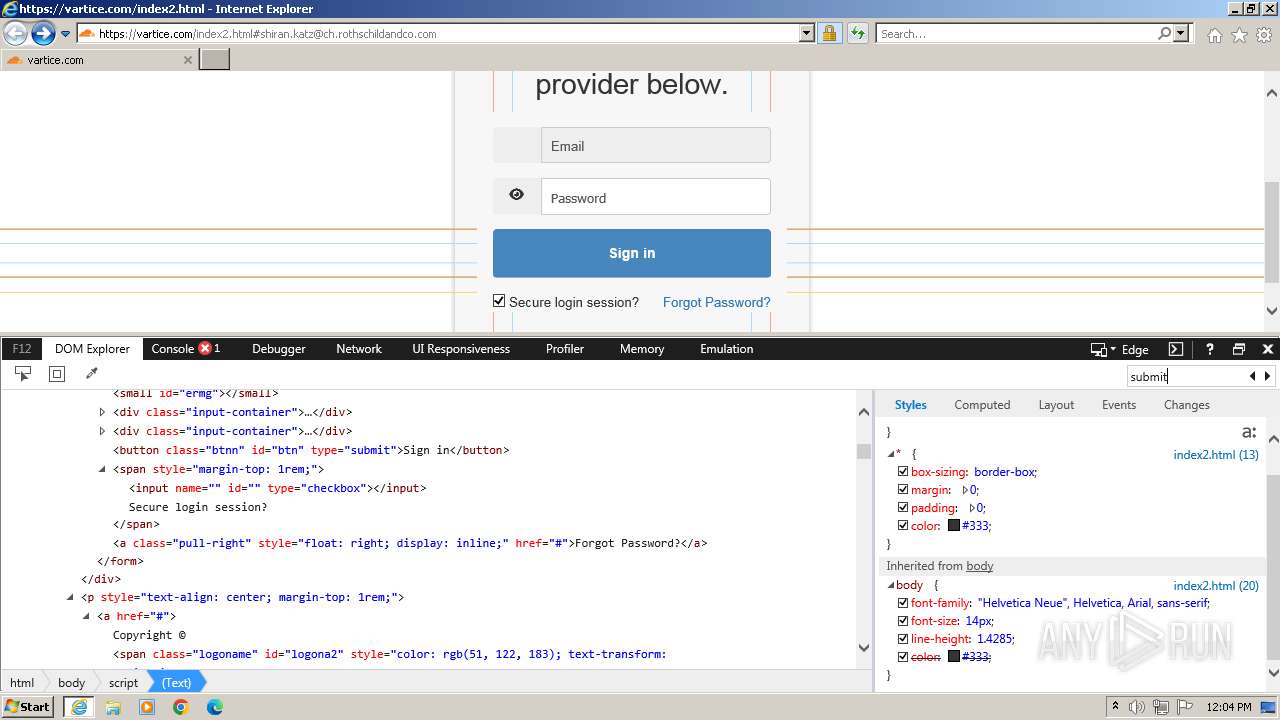Disable the font-family style checkbox
This screenshot has height=720, width=1280.
tap(903, 603)
